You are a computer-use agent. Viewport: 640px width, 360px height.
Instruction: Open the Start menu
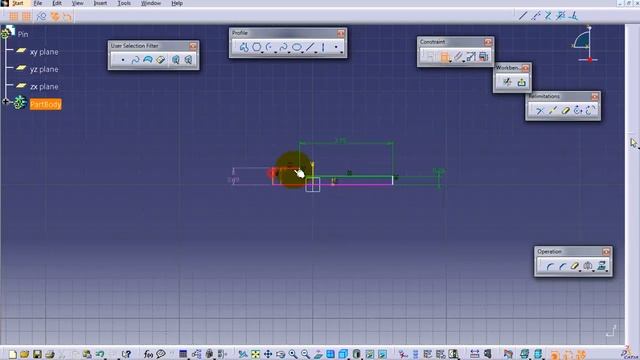click(x=18, y=3)
